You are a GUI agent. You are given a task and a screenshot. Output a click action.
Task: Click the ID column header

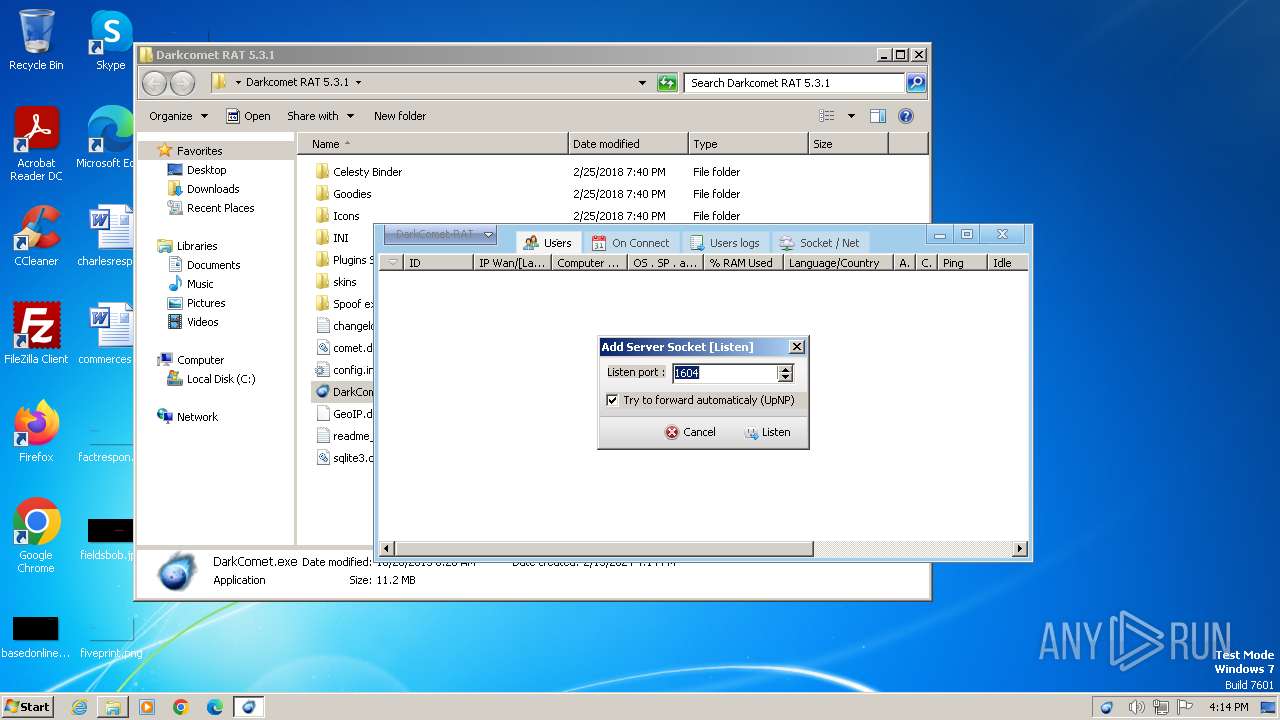[438, 263]
